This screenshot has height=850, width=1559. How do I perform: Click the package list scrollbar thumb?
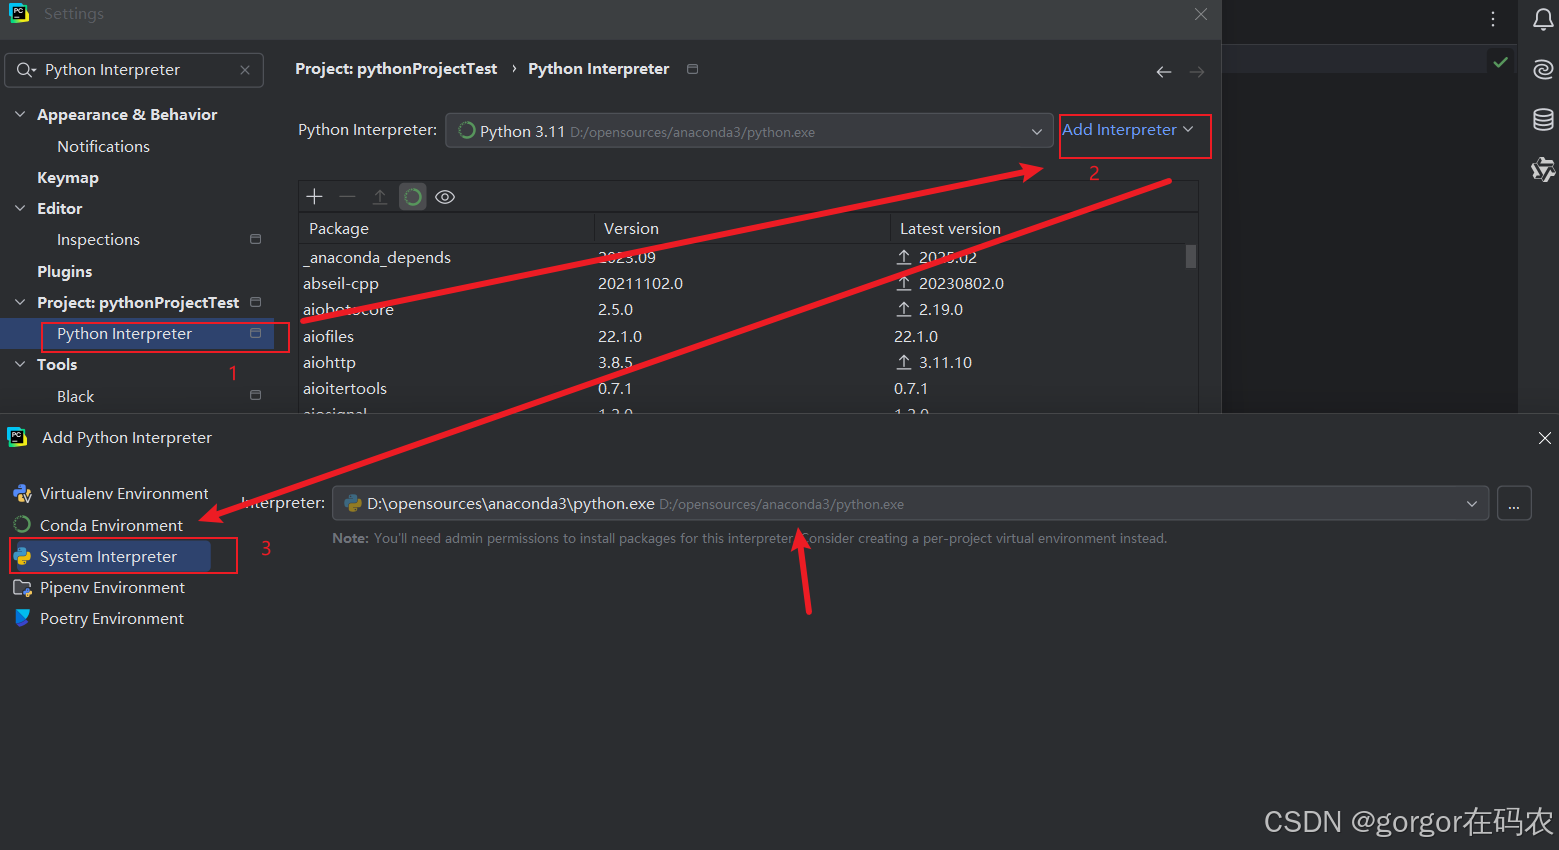[x=1191, y=256]
